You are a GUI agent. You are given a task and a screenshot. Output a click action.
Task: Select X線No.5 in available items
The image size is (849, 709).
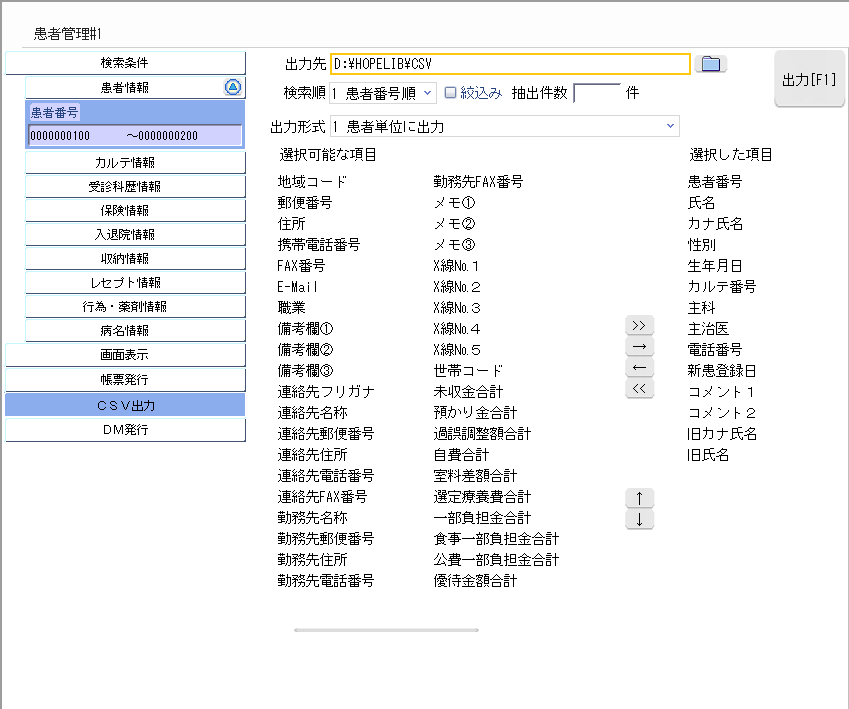coord(457,350)
